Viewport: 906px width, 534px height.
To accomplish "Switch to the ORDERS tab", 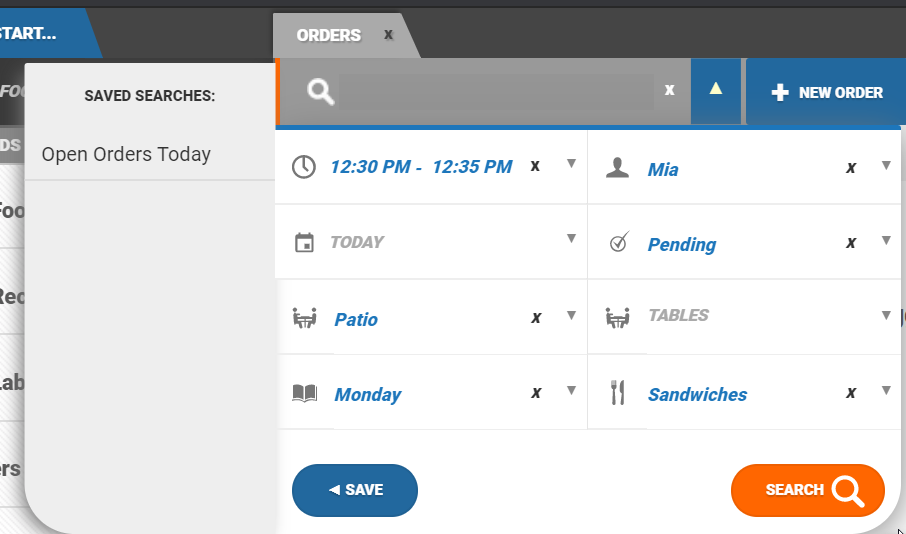I will point(329,36).
